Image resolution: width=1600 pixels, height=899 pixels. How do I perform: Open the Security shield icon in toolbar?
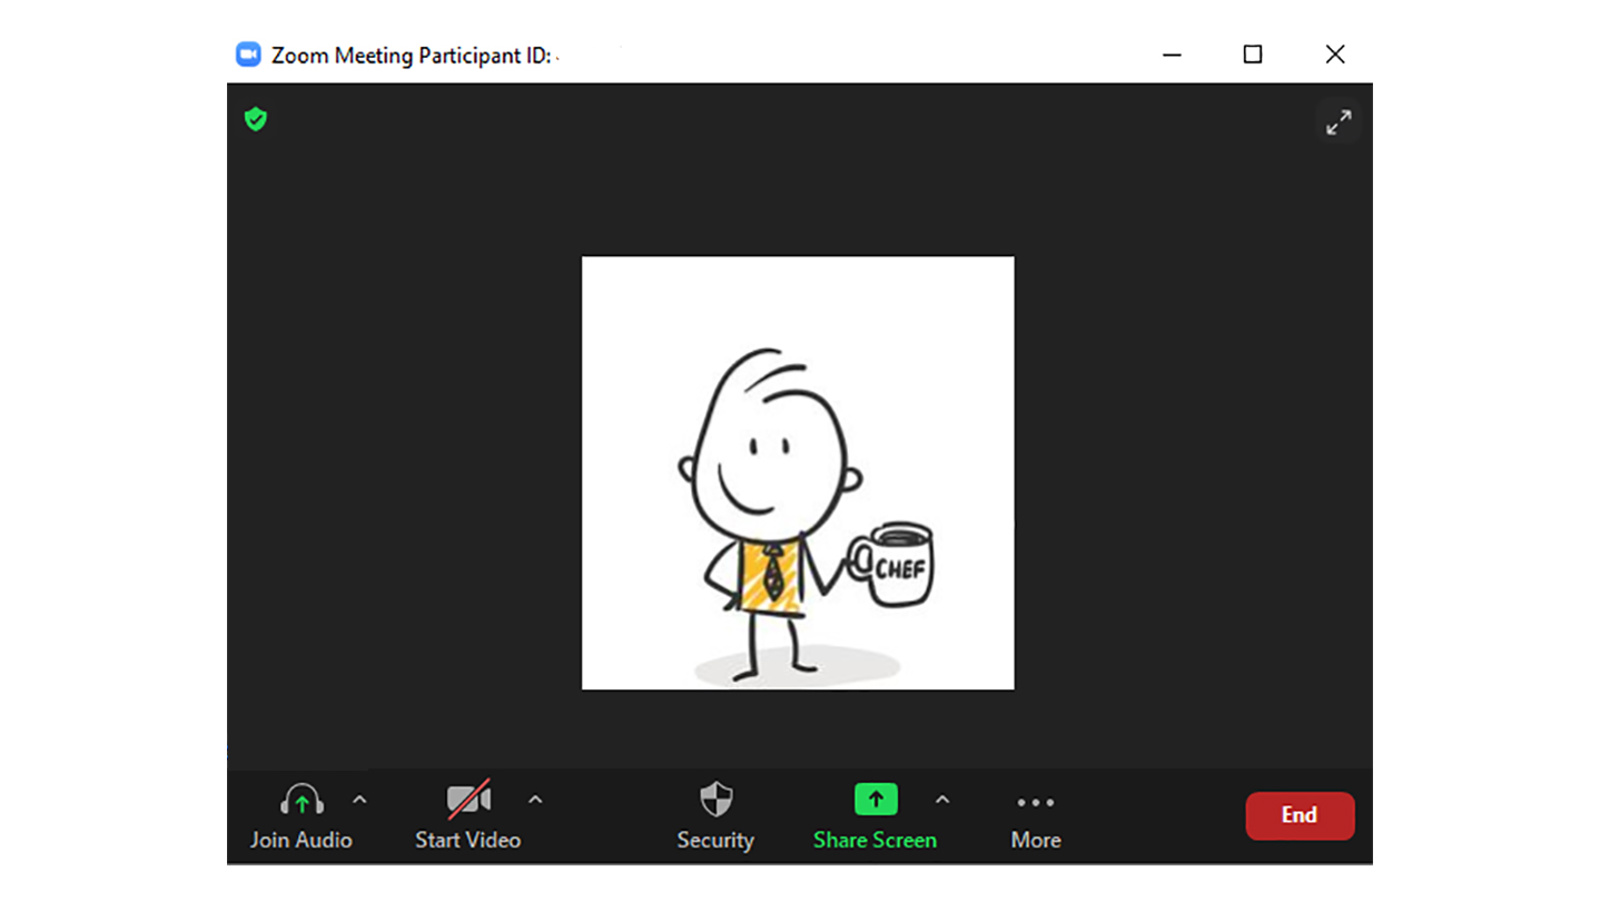click(716, 800)
